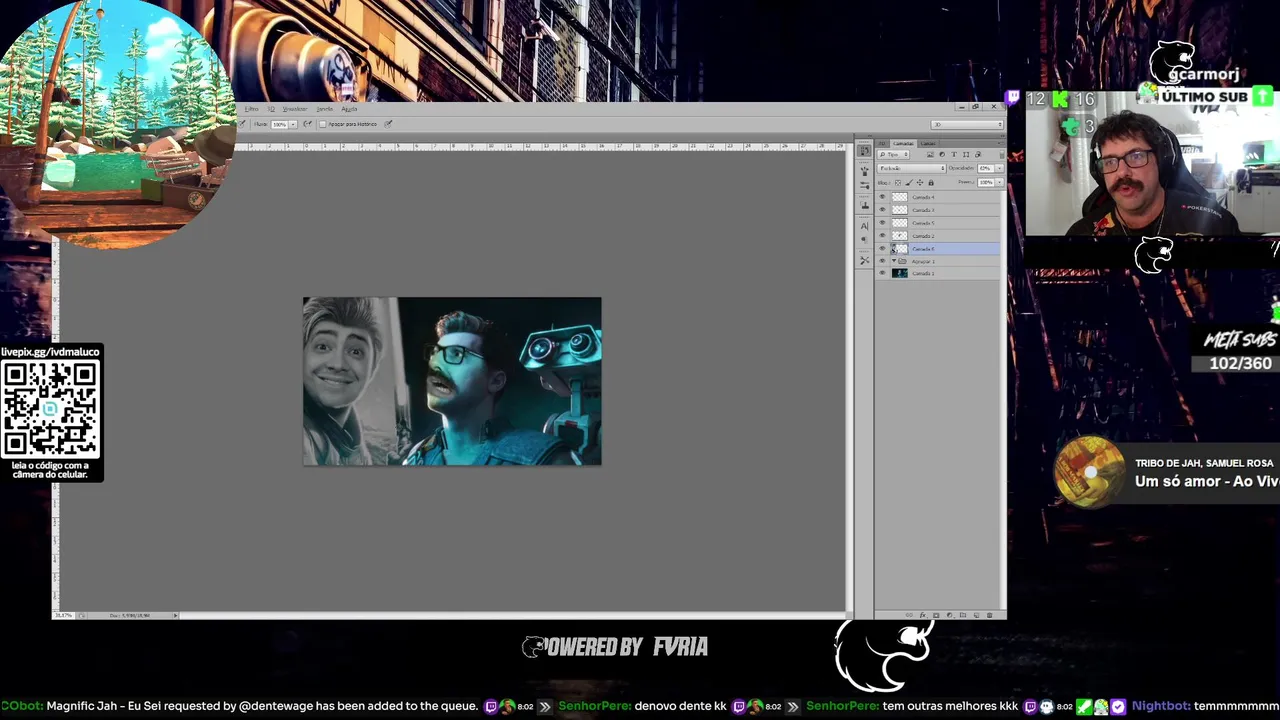Filter layers by smart object icon

977,155
